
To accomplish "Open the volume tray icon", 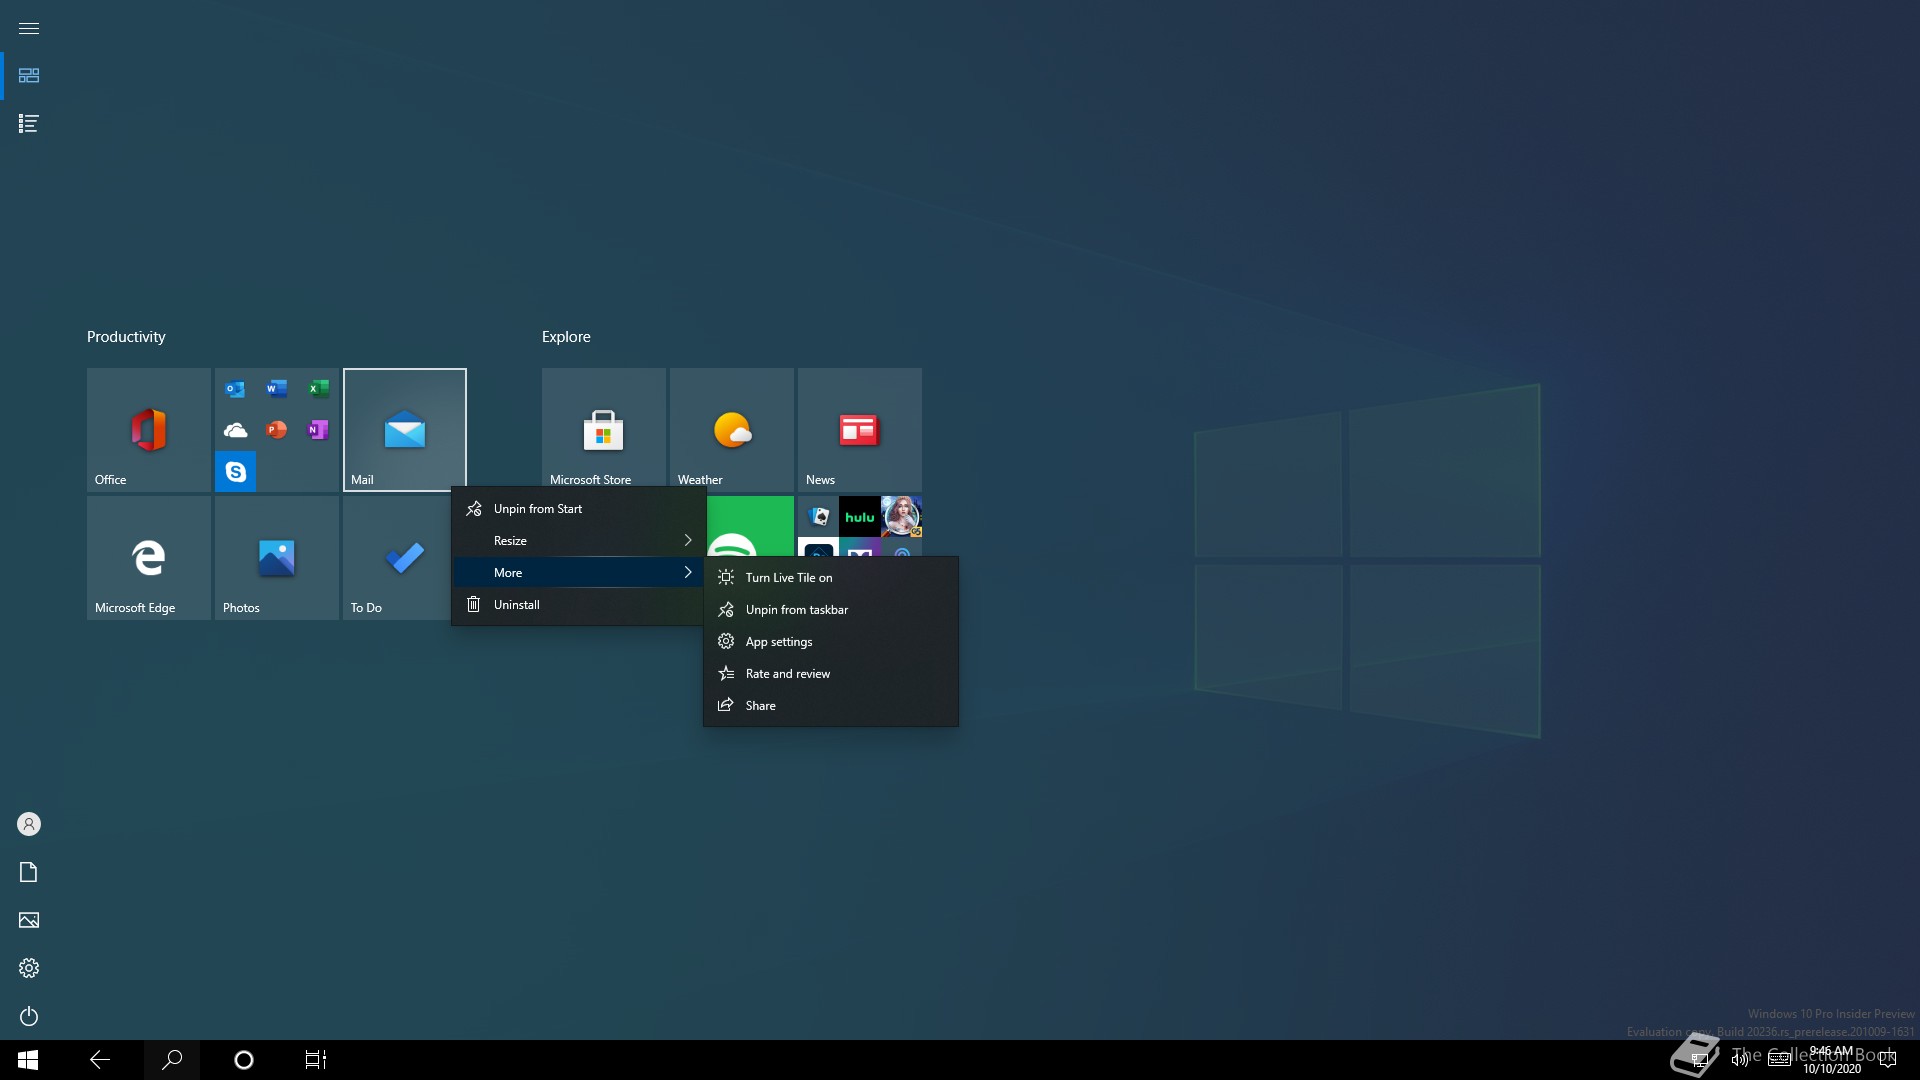I will (x=1740, y=1060).
